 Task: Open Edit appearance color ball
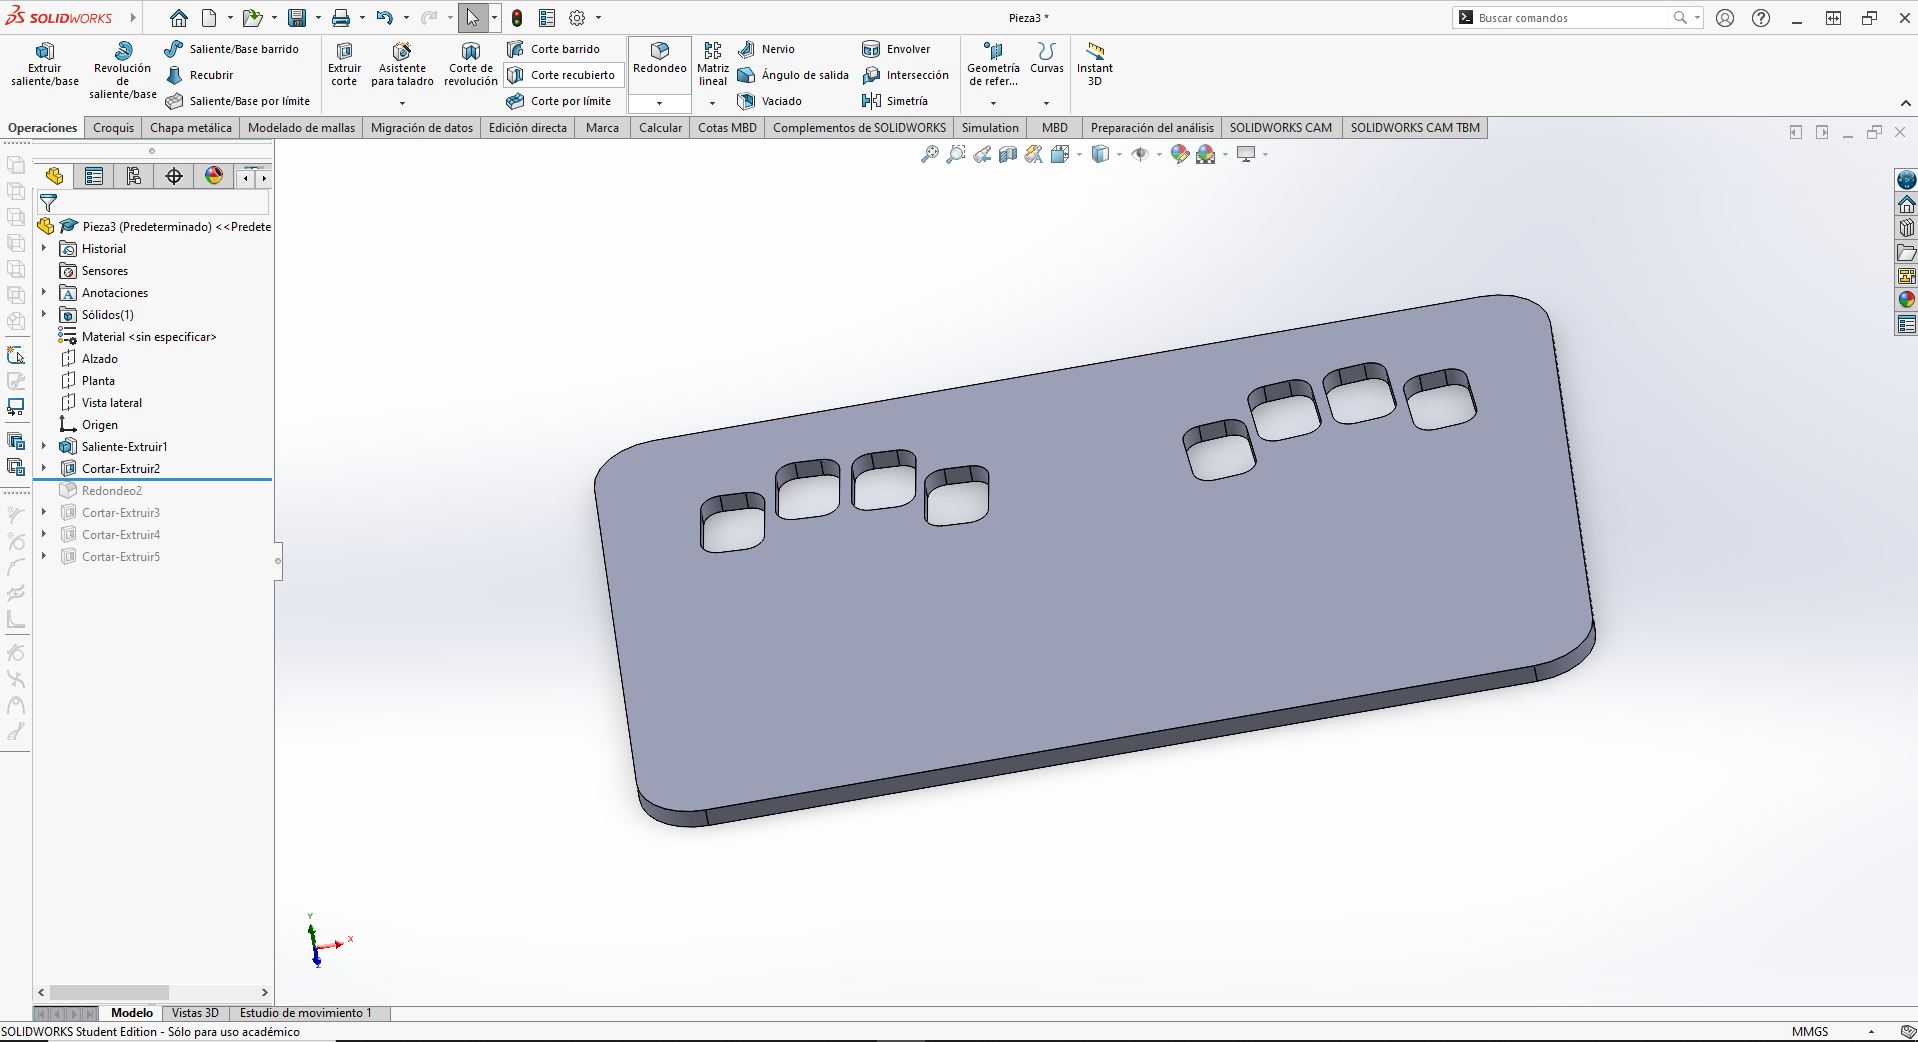pos(1180,154)
